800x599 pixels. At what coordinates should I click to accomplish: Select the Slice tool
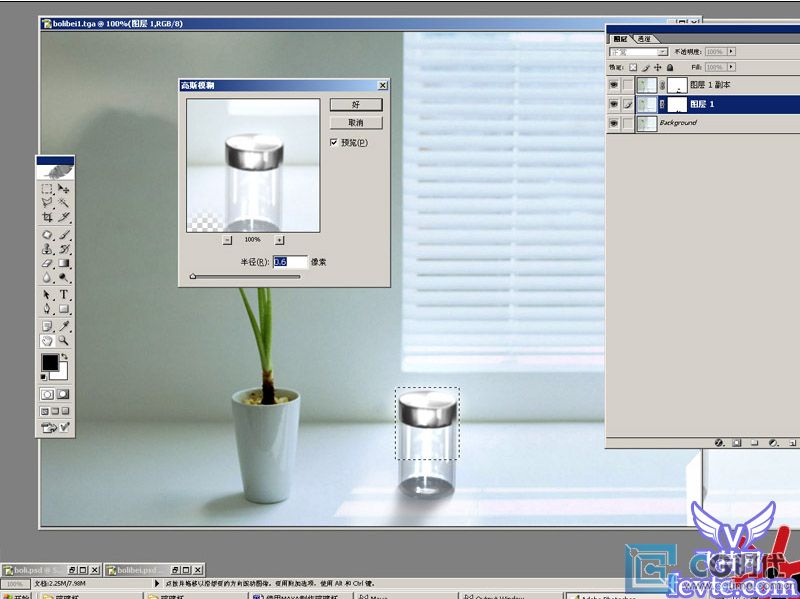coord(63,217)
